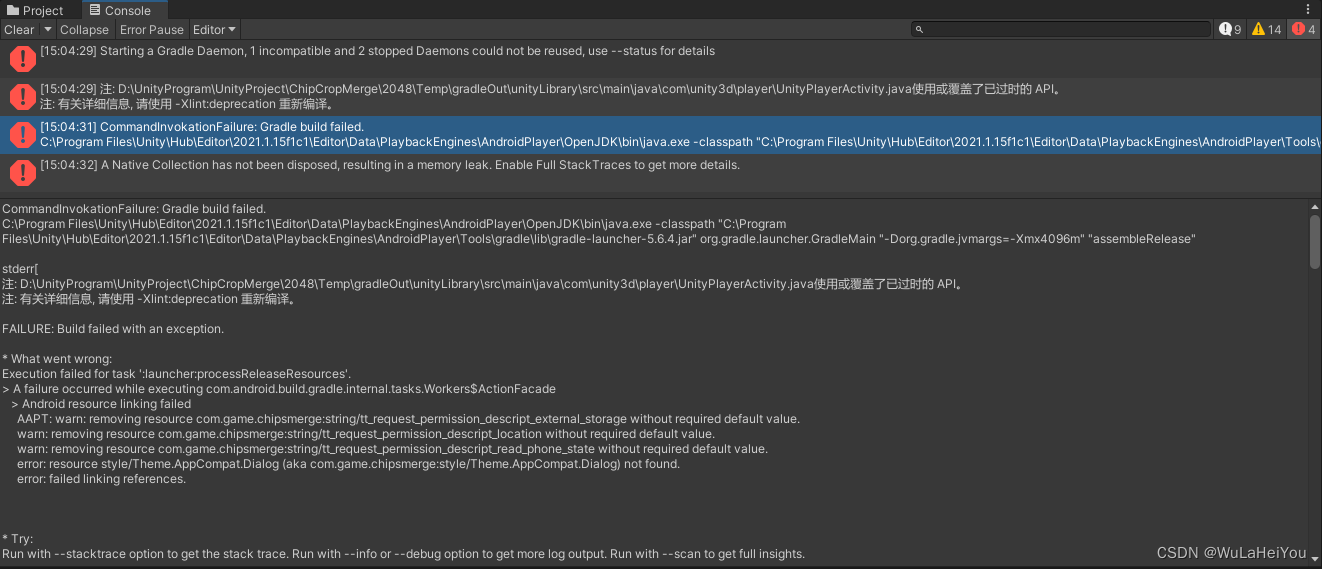Toggle info messages filter showing 9
Image resolution: width=1322 pixels, height=569 pixels.
pos(1230,30)
